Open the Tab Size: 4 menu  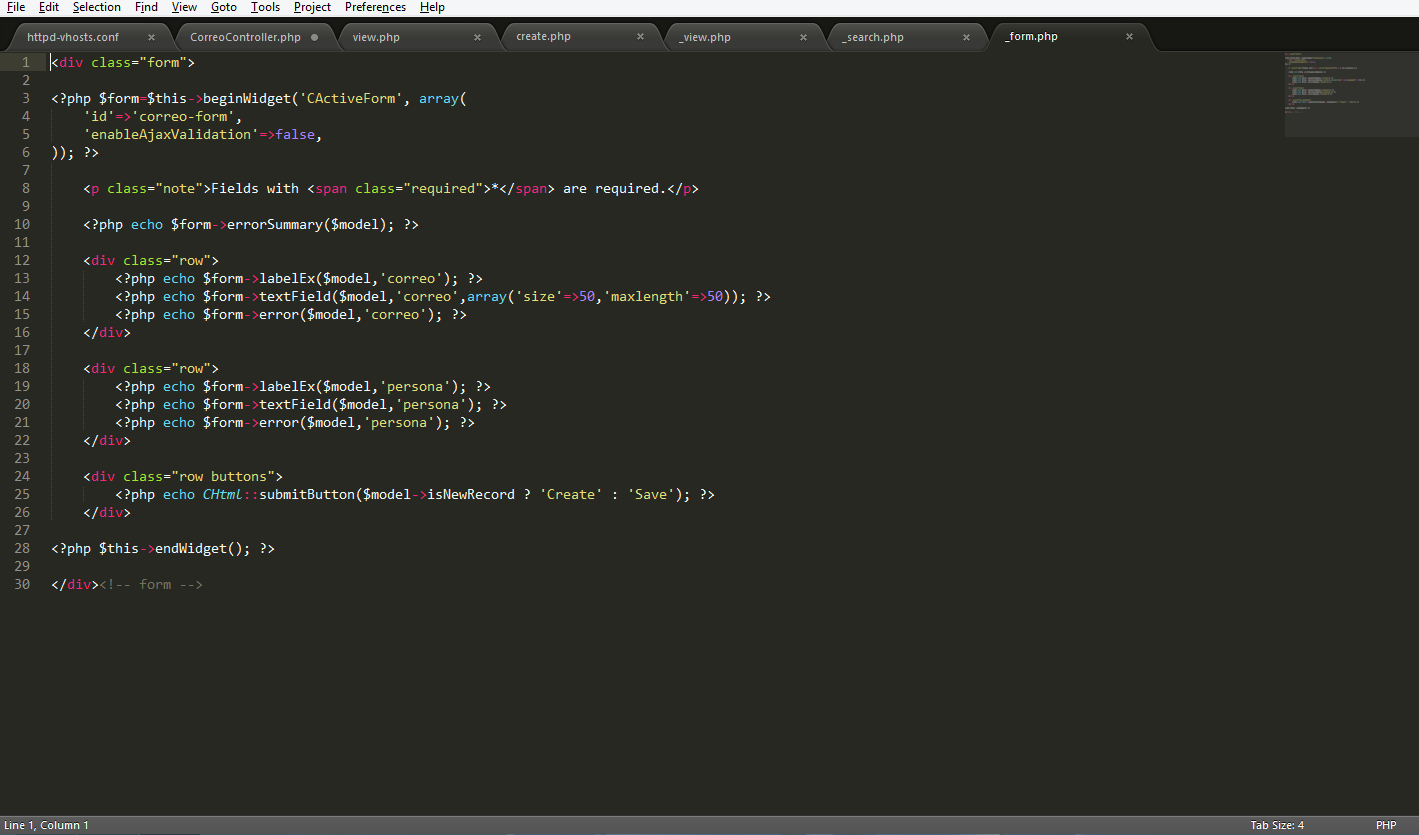(x=1277, y=824)
